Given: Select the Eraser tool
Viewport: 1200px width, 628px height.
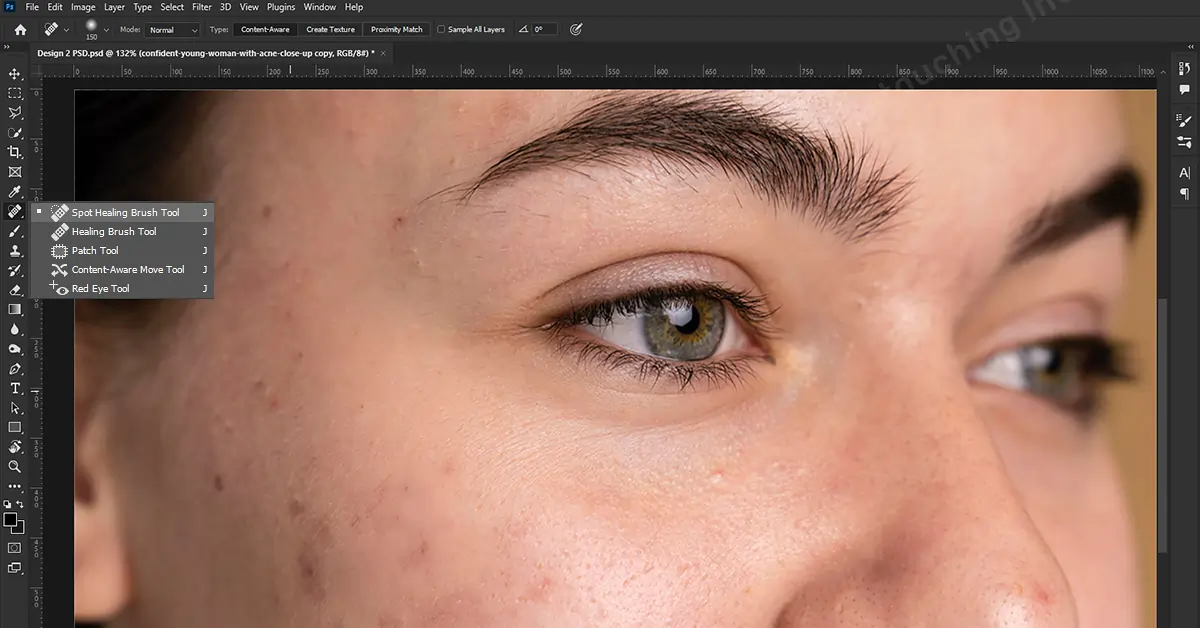Looking at the screenshot, I should click(15, 290).
